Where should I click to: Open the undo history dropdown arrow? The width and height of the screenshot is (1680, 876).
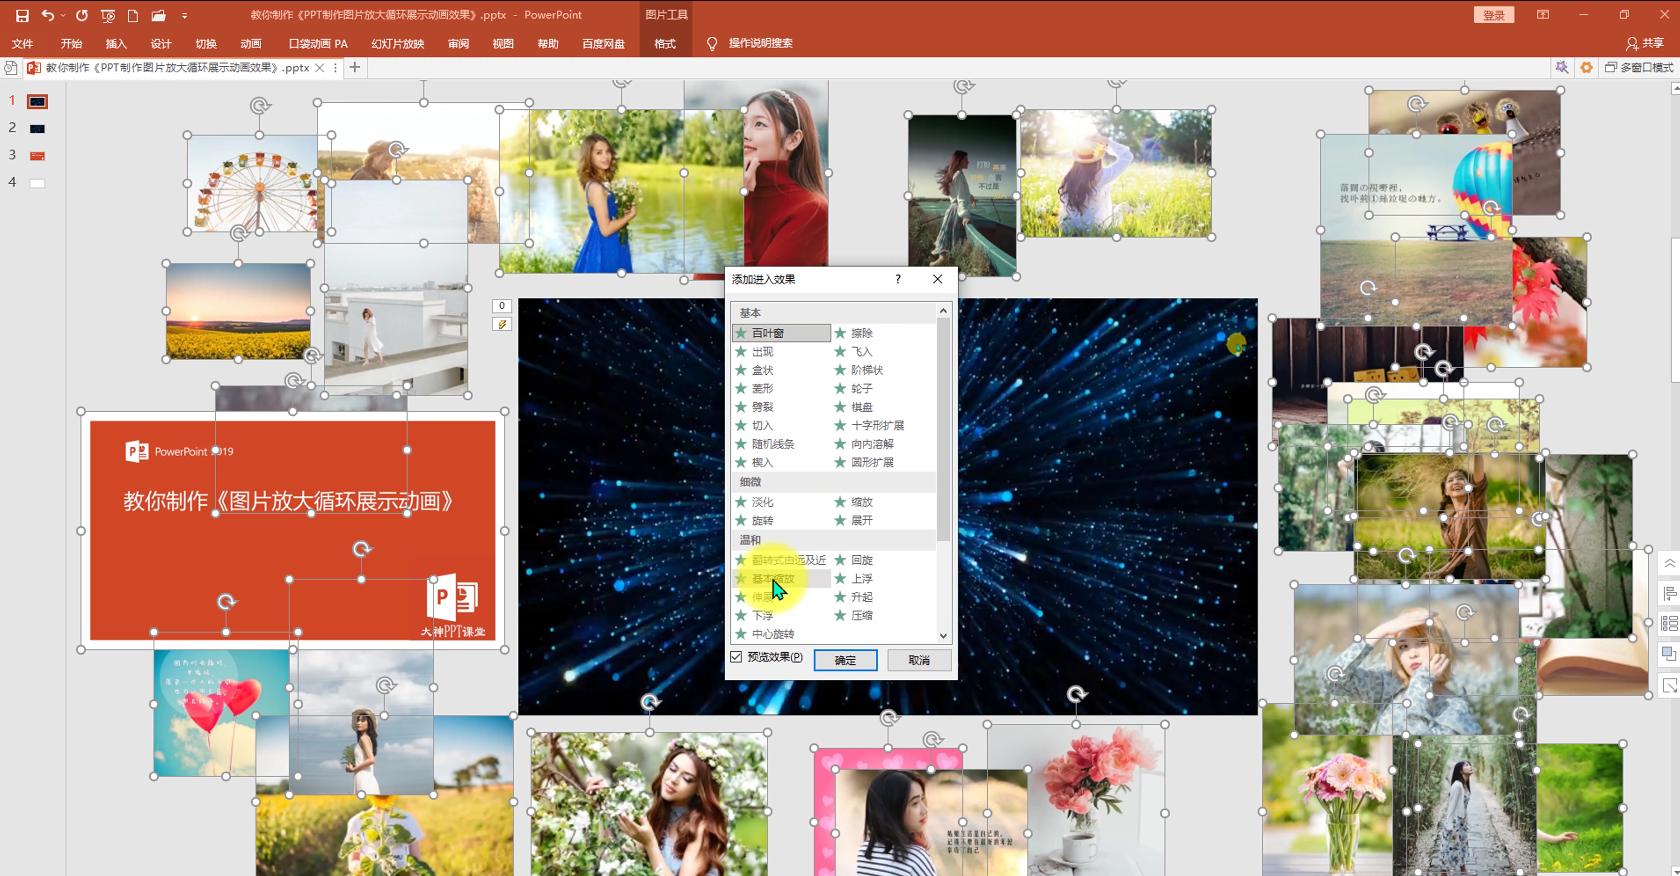63,16
